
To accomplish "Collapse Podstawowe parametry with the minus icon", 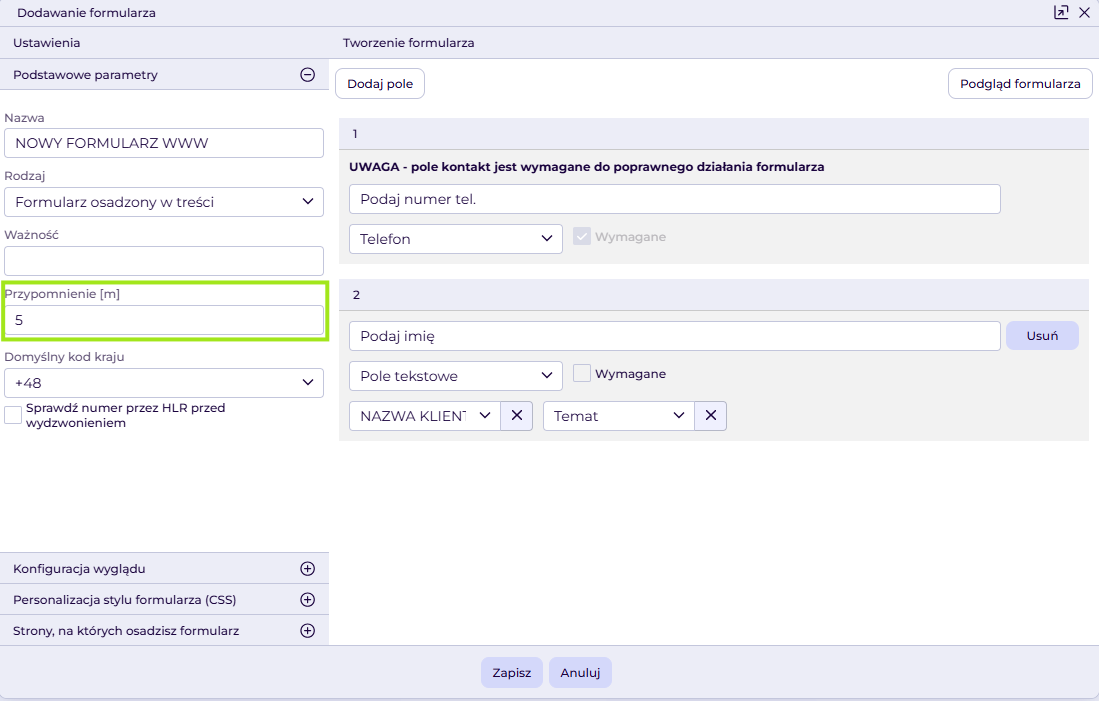I will [x=307, y=74].
